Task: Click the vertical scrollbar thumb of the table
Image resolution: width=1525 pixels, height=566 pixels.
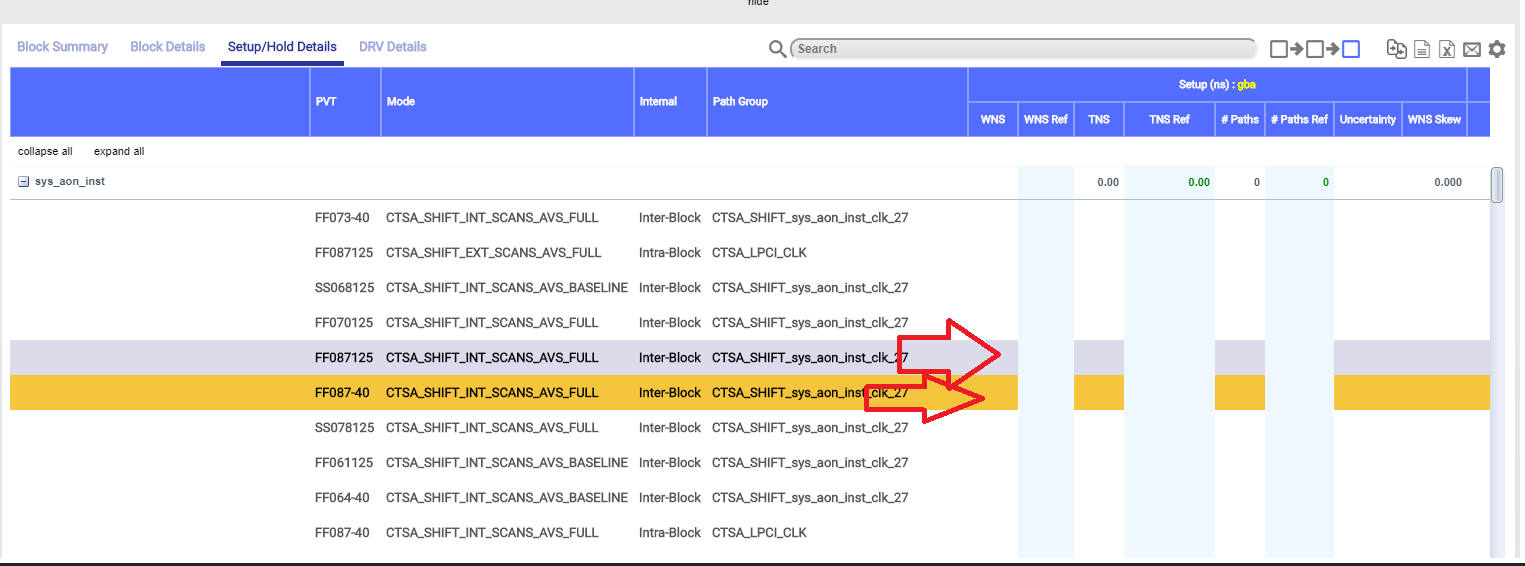Action: (1497, 185)
